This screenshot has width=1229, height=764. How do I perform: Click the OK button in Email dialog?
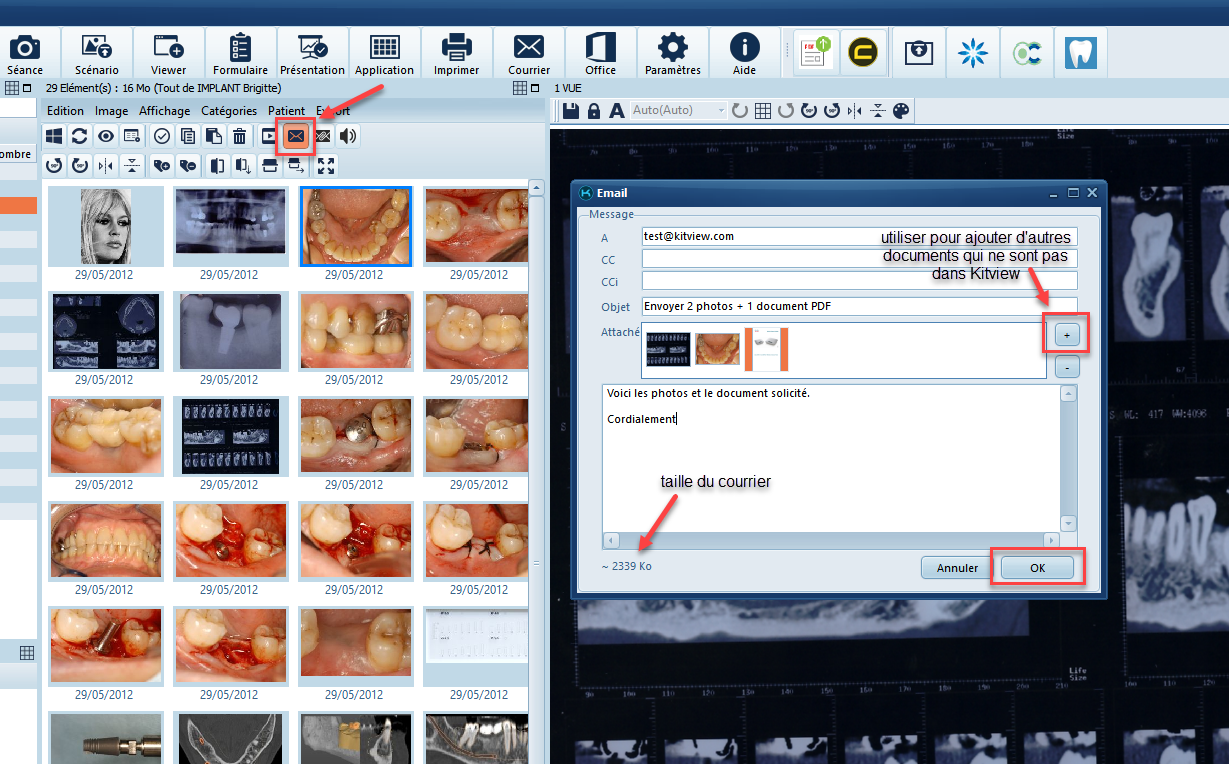1037,568
